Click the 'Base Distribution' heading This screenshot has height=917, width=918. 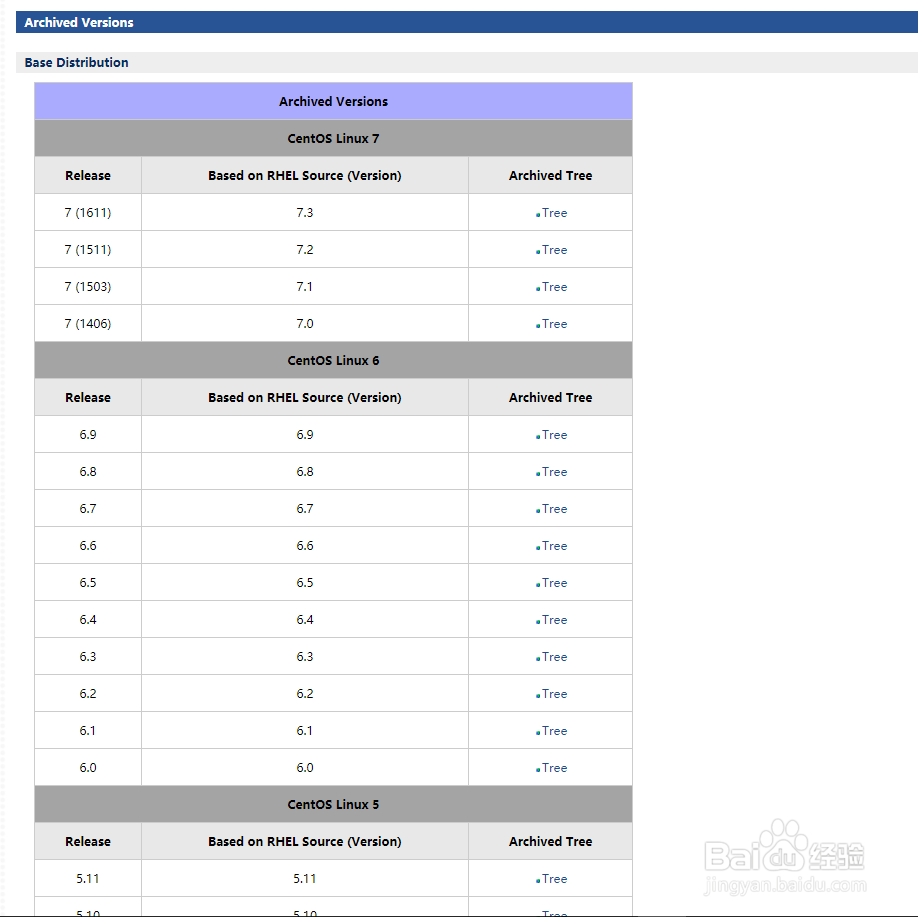pyautogui.click(x=76, y=62)
